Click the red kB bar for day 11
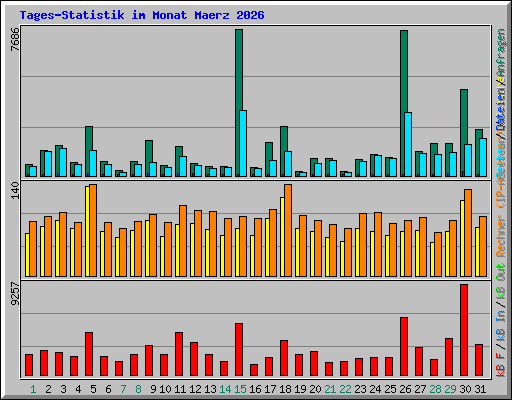This screenshot has height=400, width=512. [x=179, y=354]
